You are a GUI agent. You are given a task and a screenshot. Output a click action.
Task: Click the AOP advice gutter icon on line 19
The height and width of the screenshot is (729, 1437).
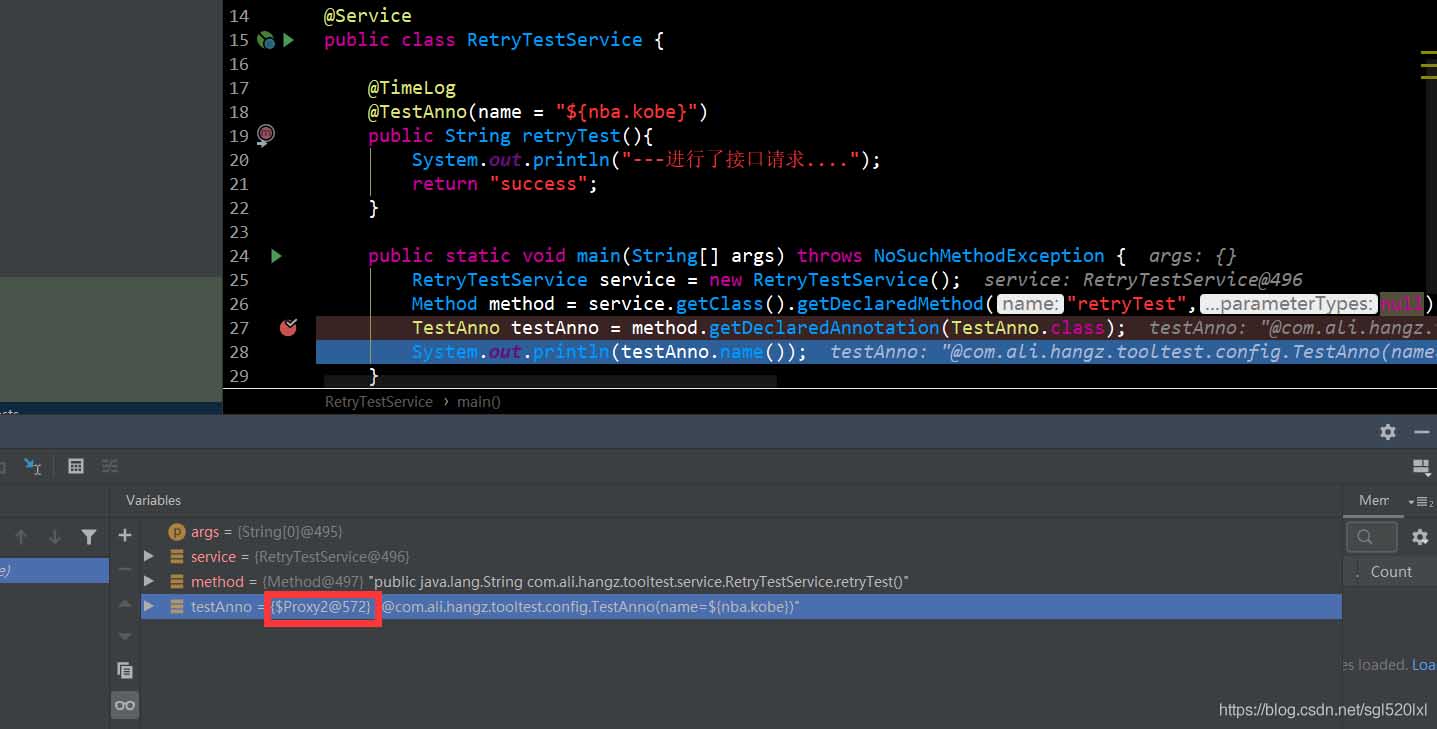pyautogui.click(x=265, y=134)
